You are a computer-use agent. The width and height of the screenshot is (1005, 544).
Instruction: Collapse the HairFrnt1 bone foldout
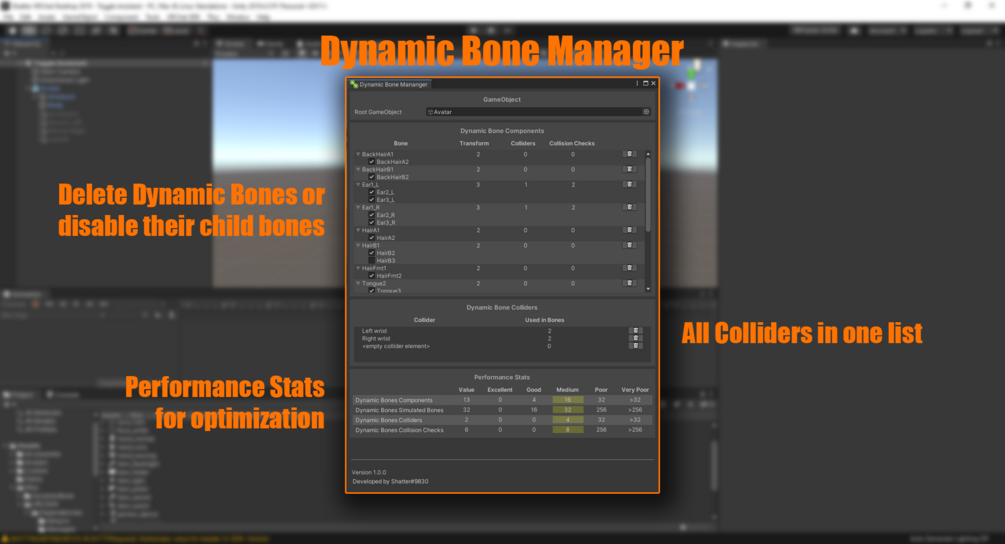[x=358, y=268]
